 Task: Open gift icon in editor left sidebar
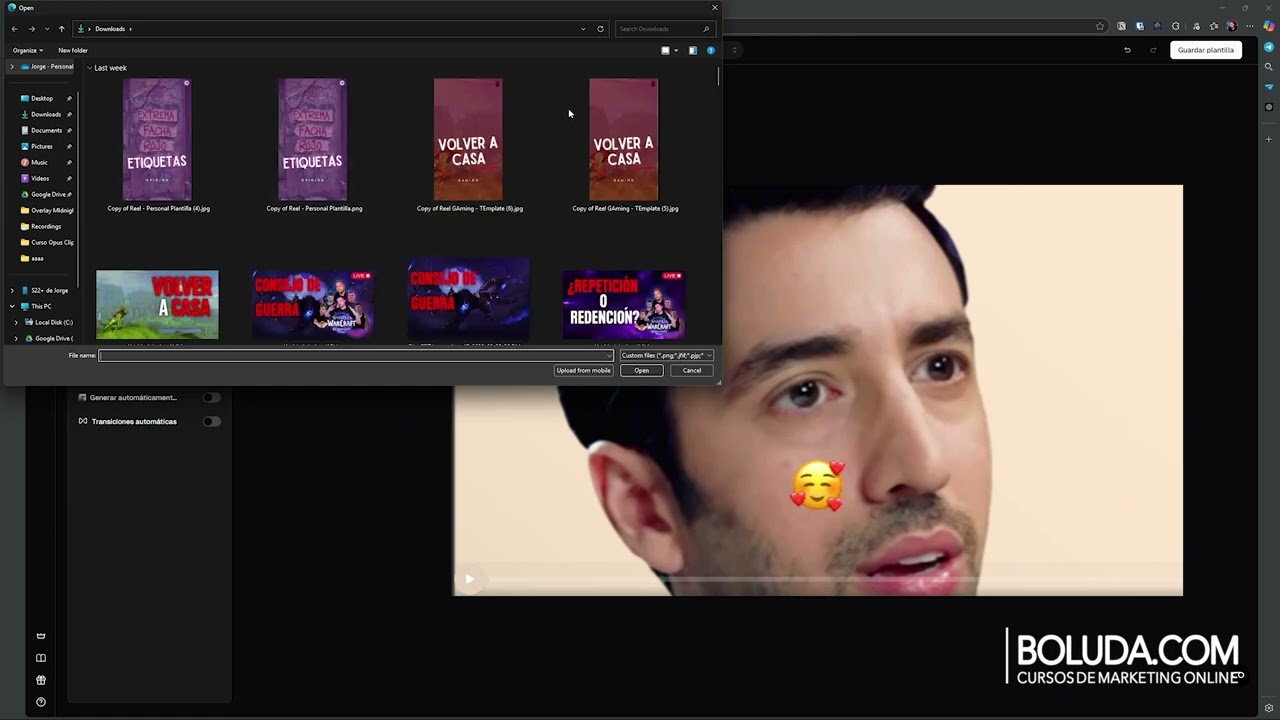pyautogui.click(x=41, y=680)
